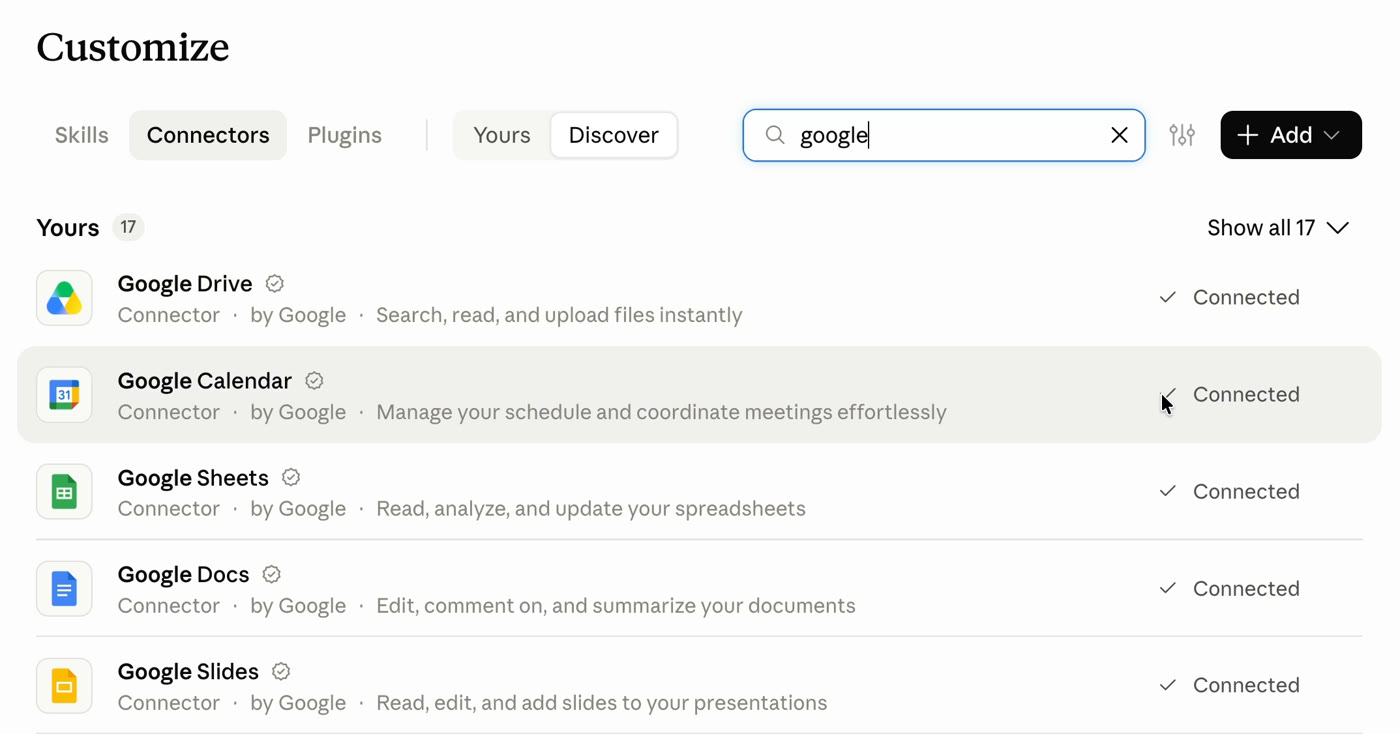Click the checkmark in Google Slides row
Screen dimensions: 1400x734
[x=1167, y=685]
